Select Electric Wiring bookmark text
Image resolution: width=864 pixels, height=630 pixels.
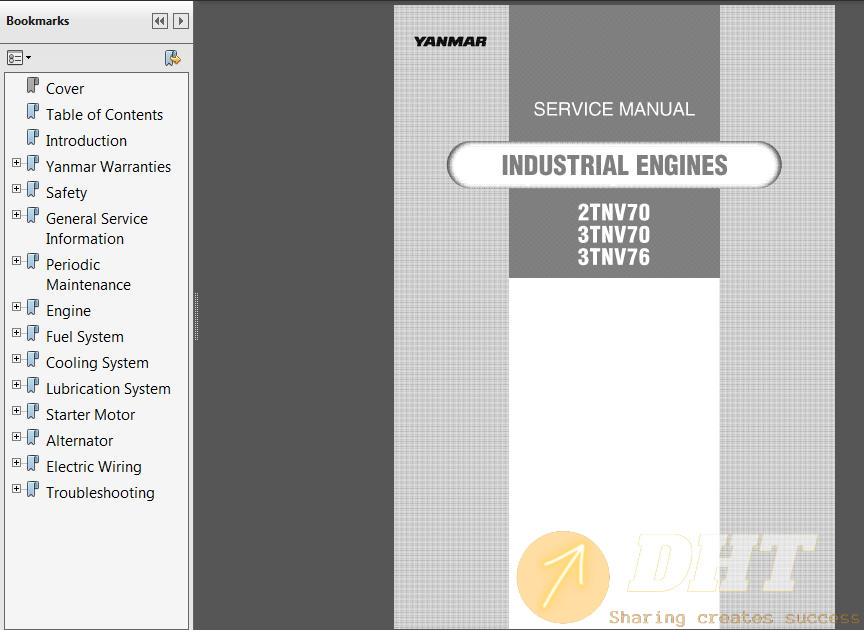pos(94,467)
